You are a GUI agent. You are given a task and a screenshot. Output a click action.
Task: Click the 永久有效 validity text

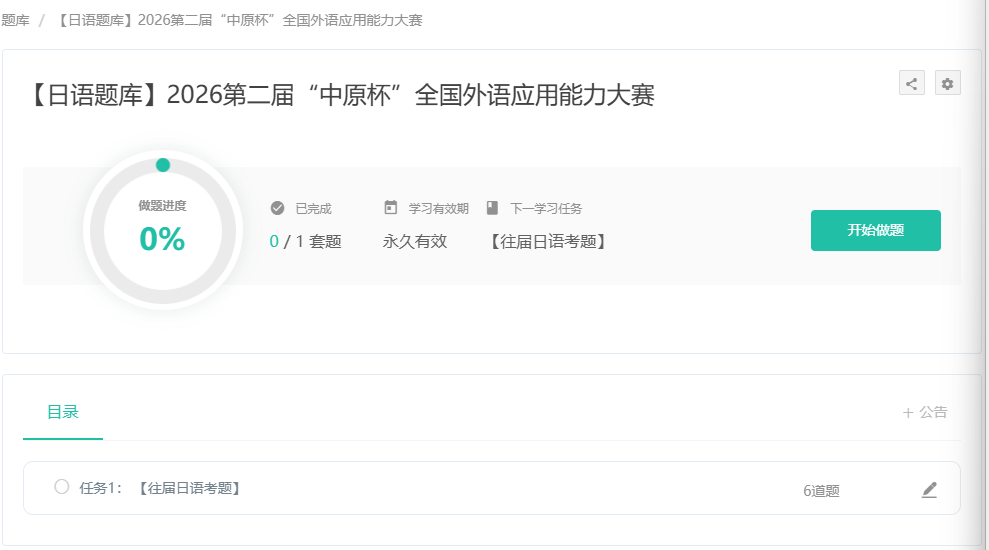[x=414, y=241]
